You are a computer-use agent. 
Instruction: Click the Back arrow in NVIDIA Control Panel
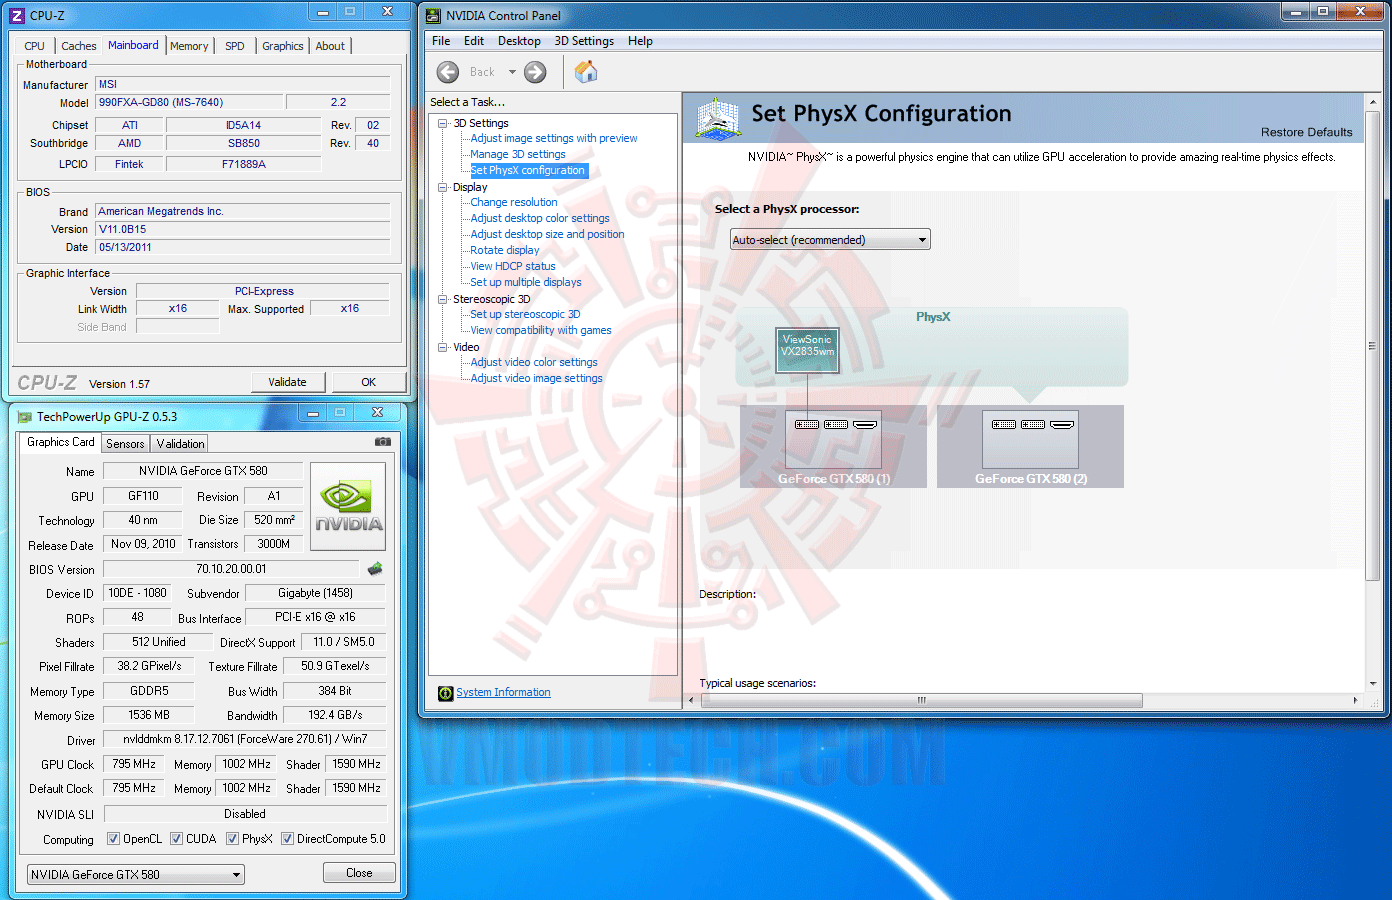pos(448,72)
